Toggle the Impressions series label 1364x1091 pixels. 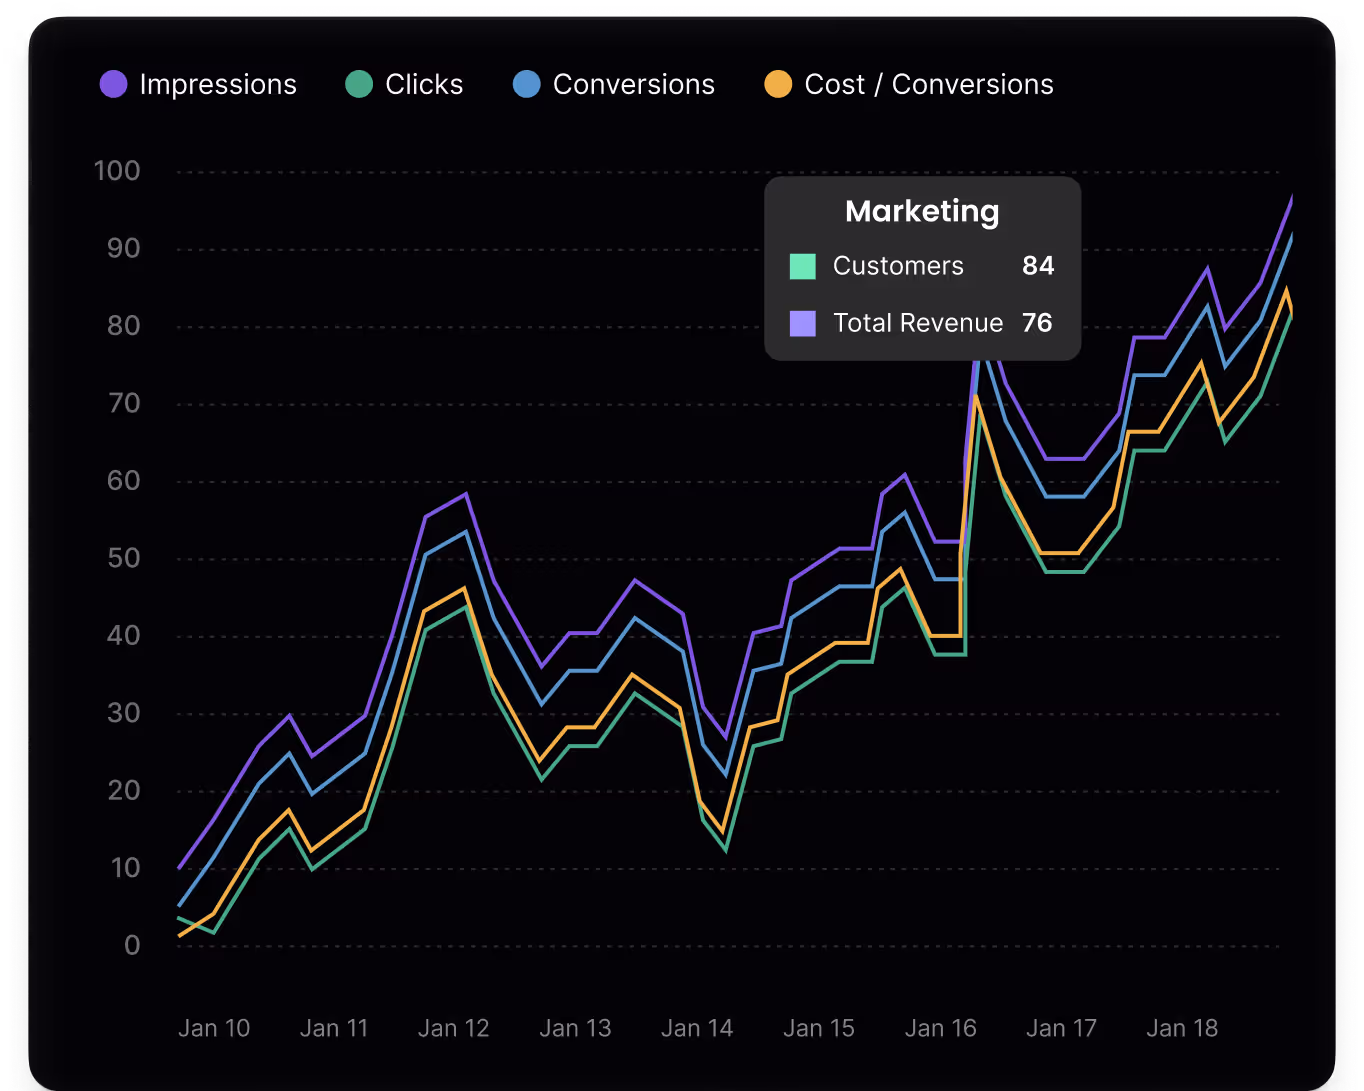coord(218,85)
